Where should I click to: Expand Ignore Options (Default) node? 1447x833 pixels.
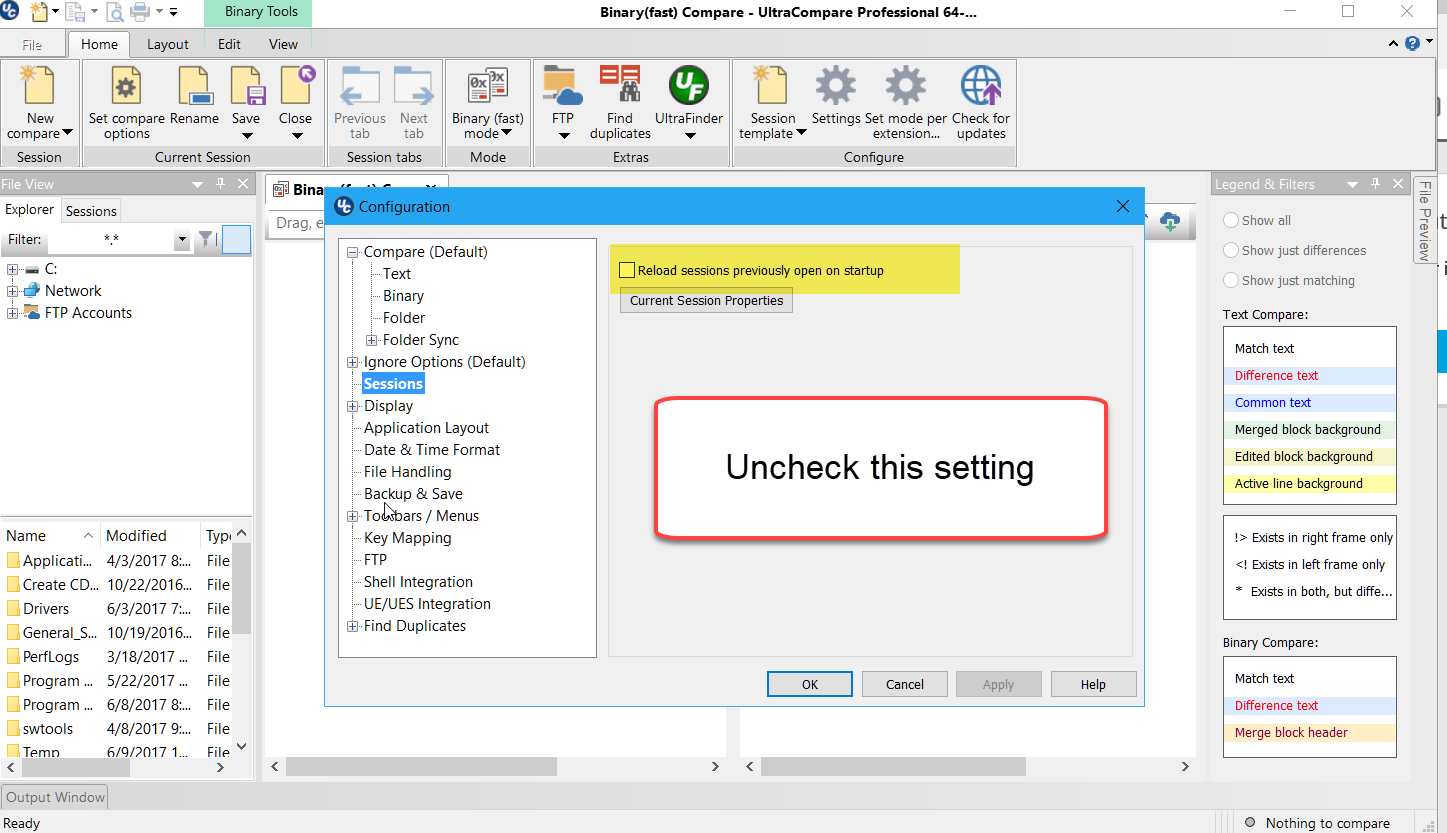(x=352, y=362)
